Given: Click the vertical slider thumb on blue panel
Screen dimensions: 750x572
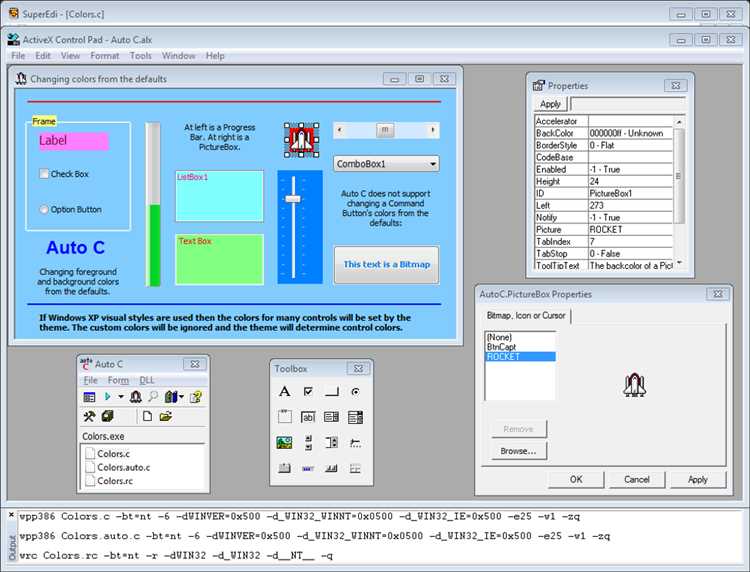Looking at the screenshot, I should click(x=293, y=199).
